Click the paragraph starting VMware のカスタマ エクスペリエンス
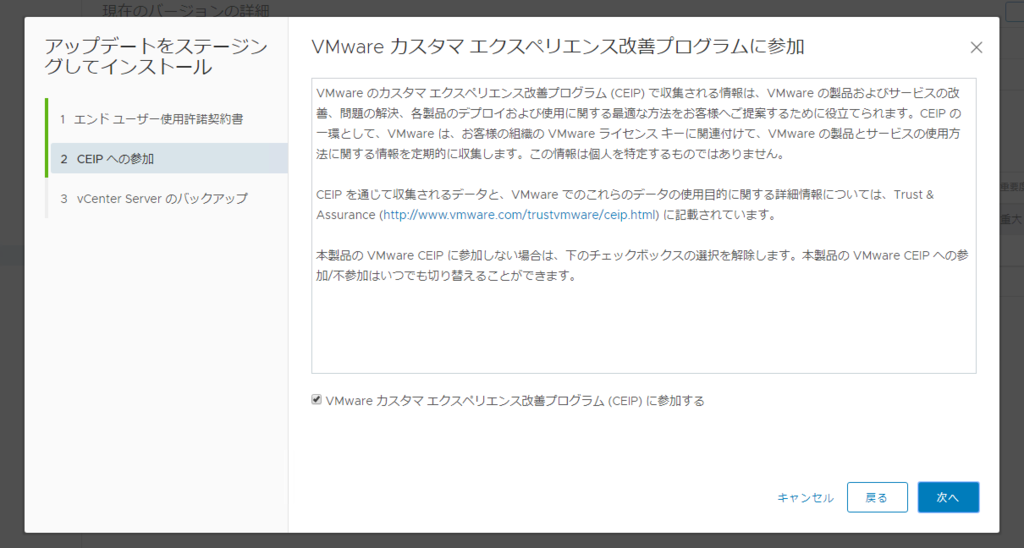The height and width of the screenshot is (548, 1024). [x=639, y=123]
